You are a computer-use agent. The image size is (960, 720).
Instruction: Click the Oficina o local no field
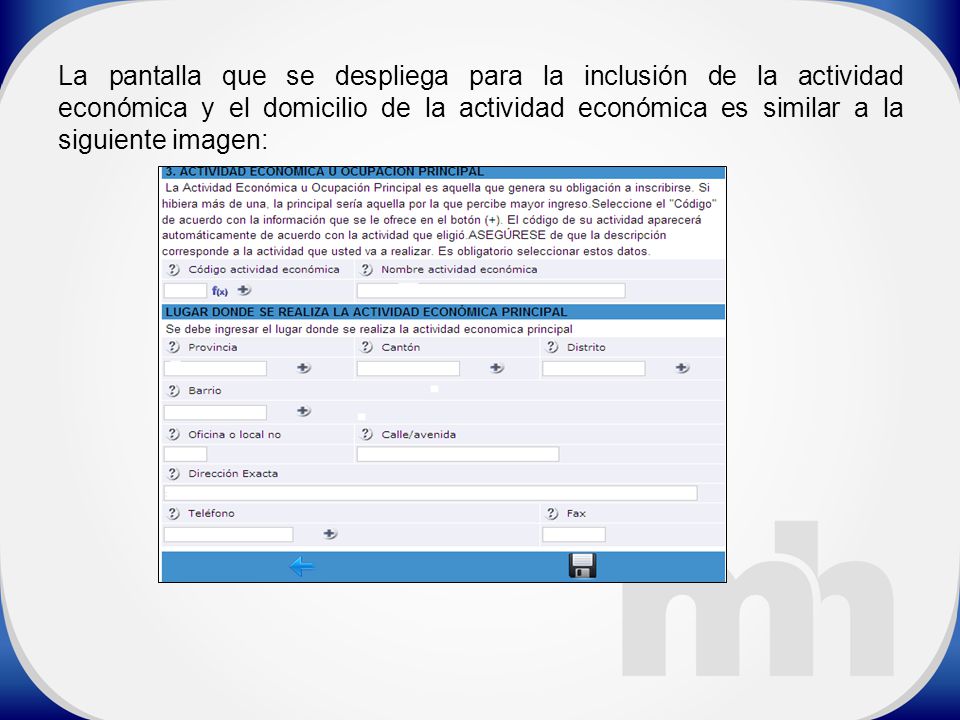[x=186, y=454]
